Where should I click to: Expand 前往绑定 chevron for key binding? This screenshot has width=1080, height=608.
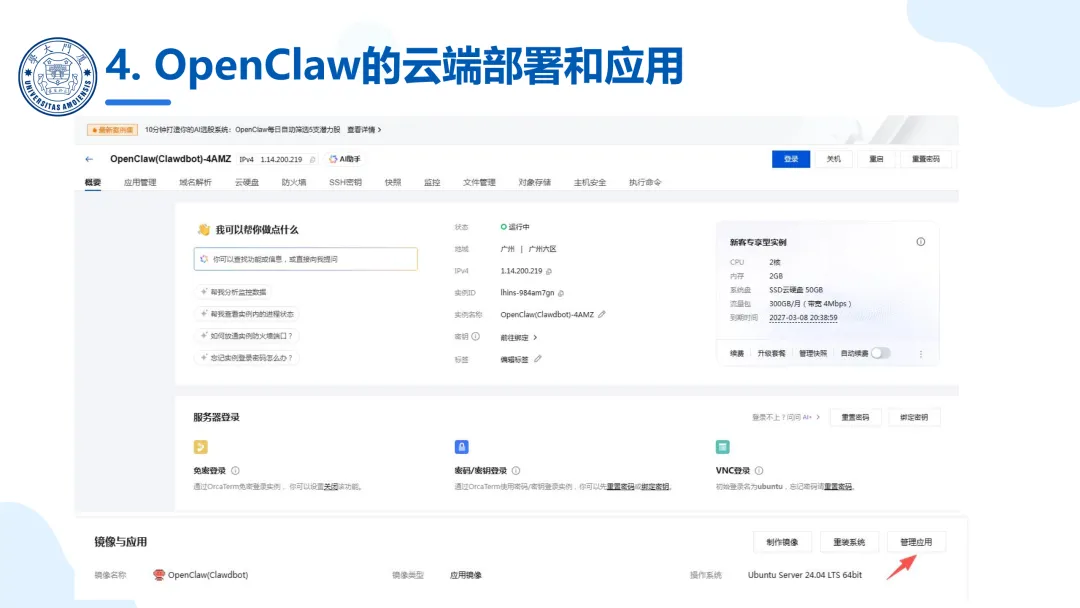tap(535, 337)
